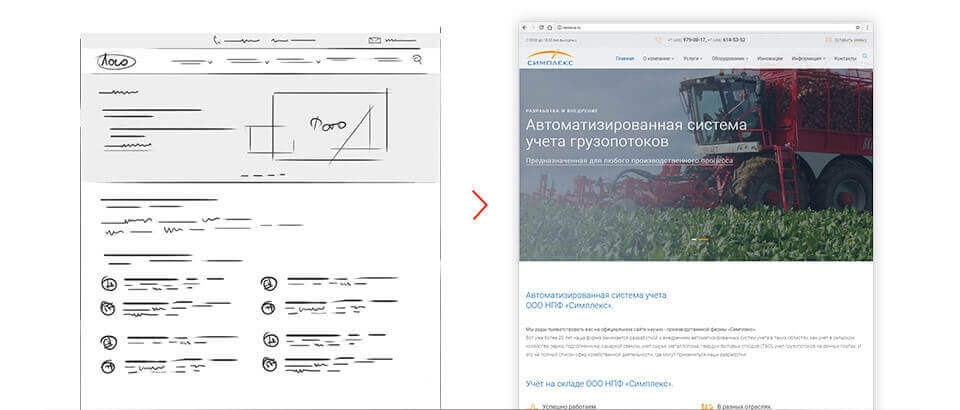Screen dimensions: 960x410
Task: Select the white slider indicator in hero
Action: (694, 239)
